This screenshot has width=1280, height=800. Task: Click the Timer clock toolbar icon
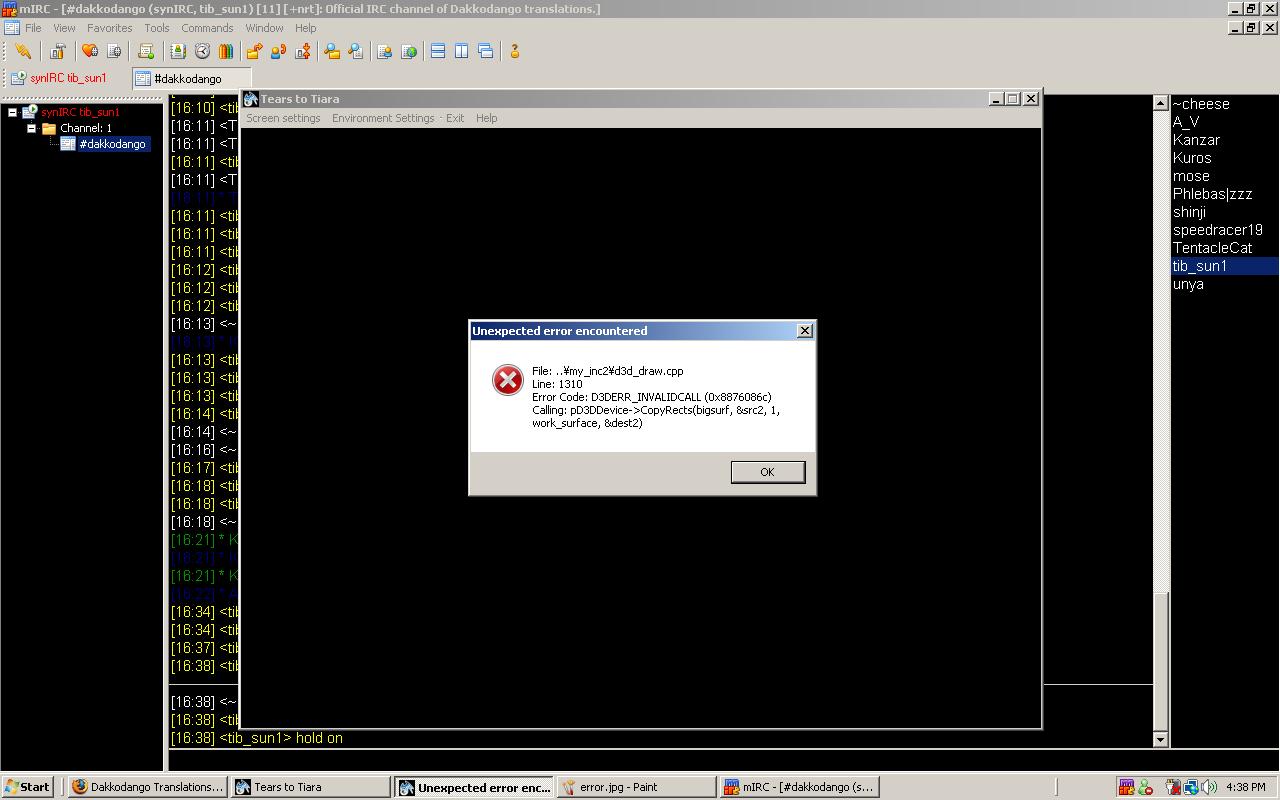(x=202, y=51)
